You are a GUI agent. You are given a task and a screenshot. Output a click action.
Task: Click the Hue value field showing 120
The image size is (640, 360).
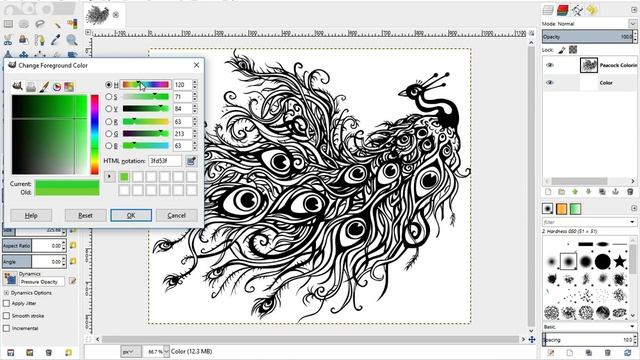(182, 84)
